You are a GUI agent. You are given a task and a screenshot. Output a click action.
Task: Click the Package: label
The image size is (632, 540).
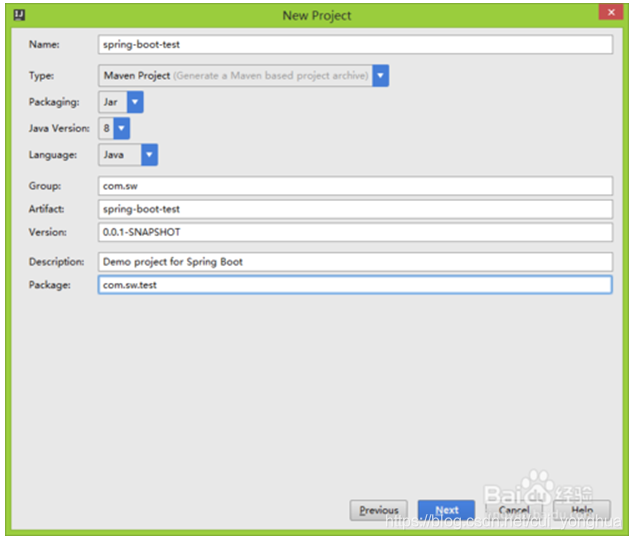click(x=49, y=285)
